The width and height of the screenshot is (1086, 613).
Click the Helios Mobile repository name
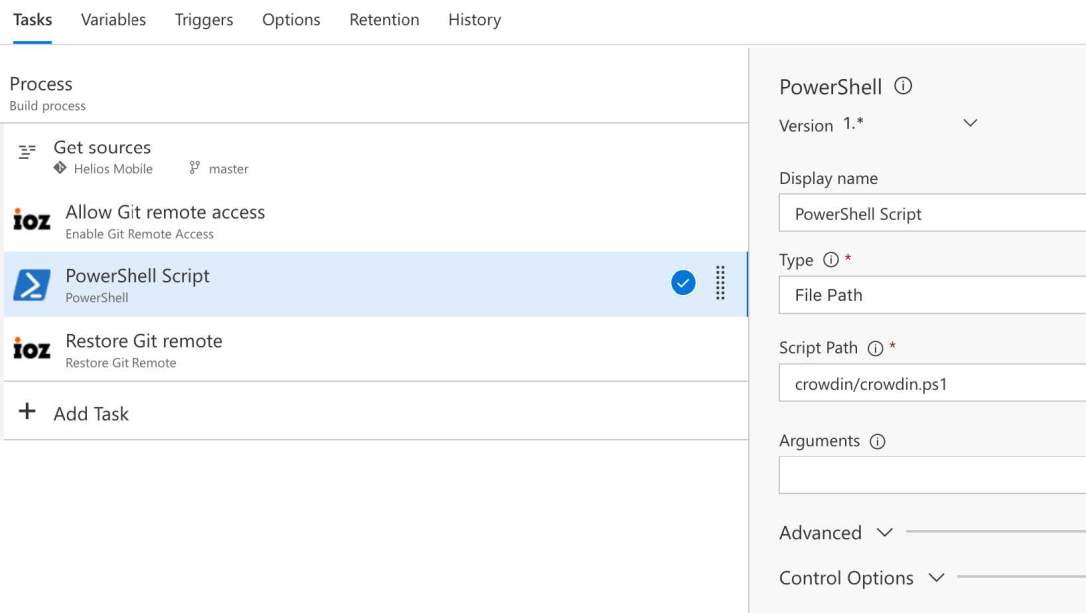(113, 169)
